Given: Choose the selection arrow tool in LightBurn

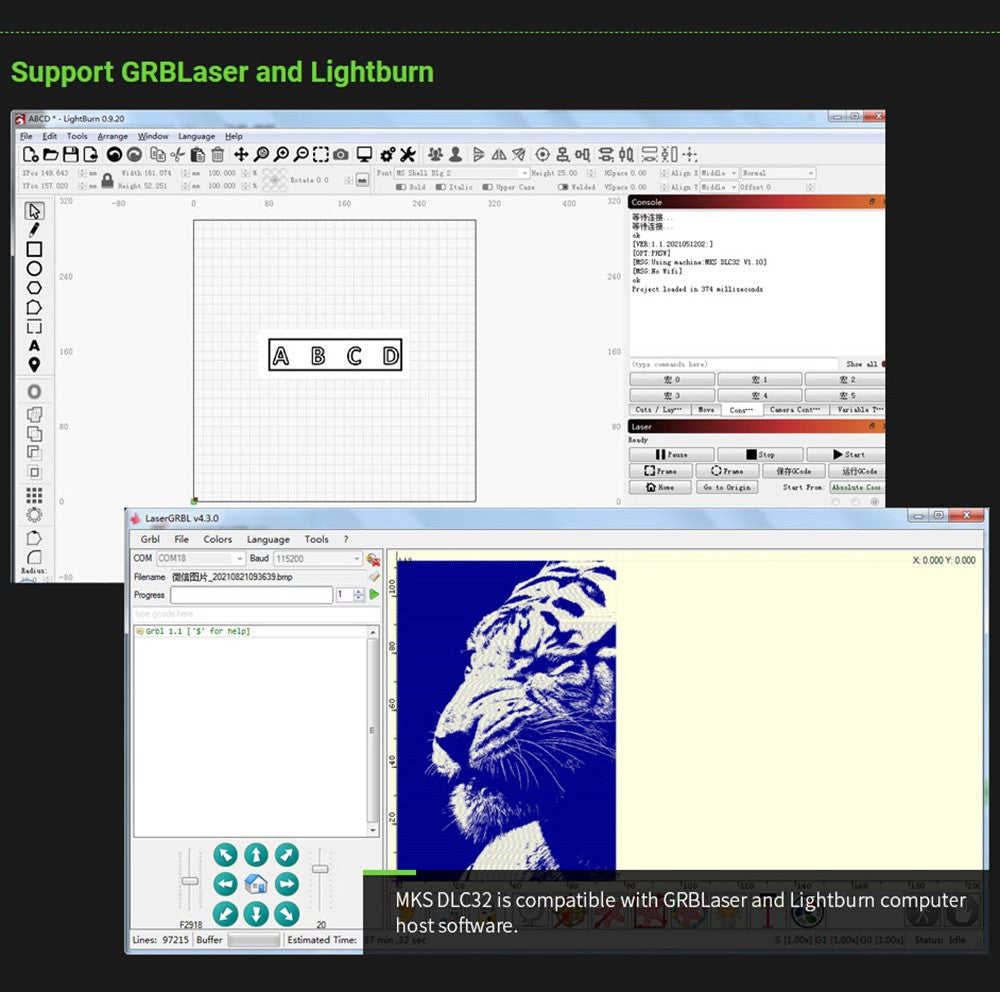Looking at the screenshot, I should [x=33, y=211].
